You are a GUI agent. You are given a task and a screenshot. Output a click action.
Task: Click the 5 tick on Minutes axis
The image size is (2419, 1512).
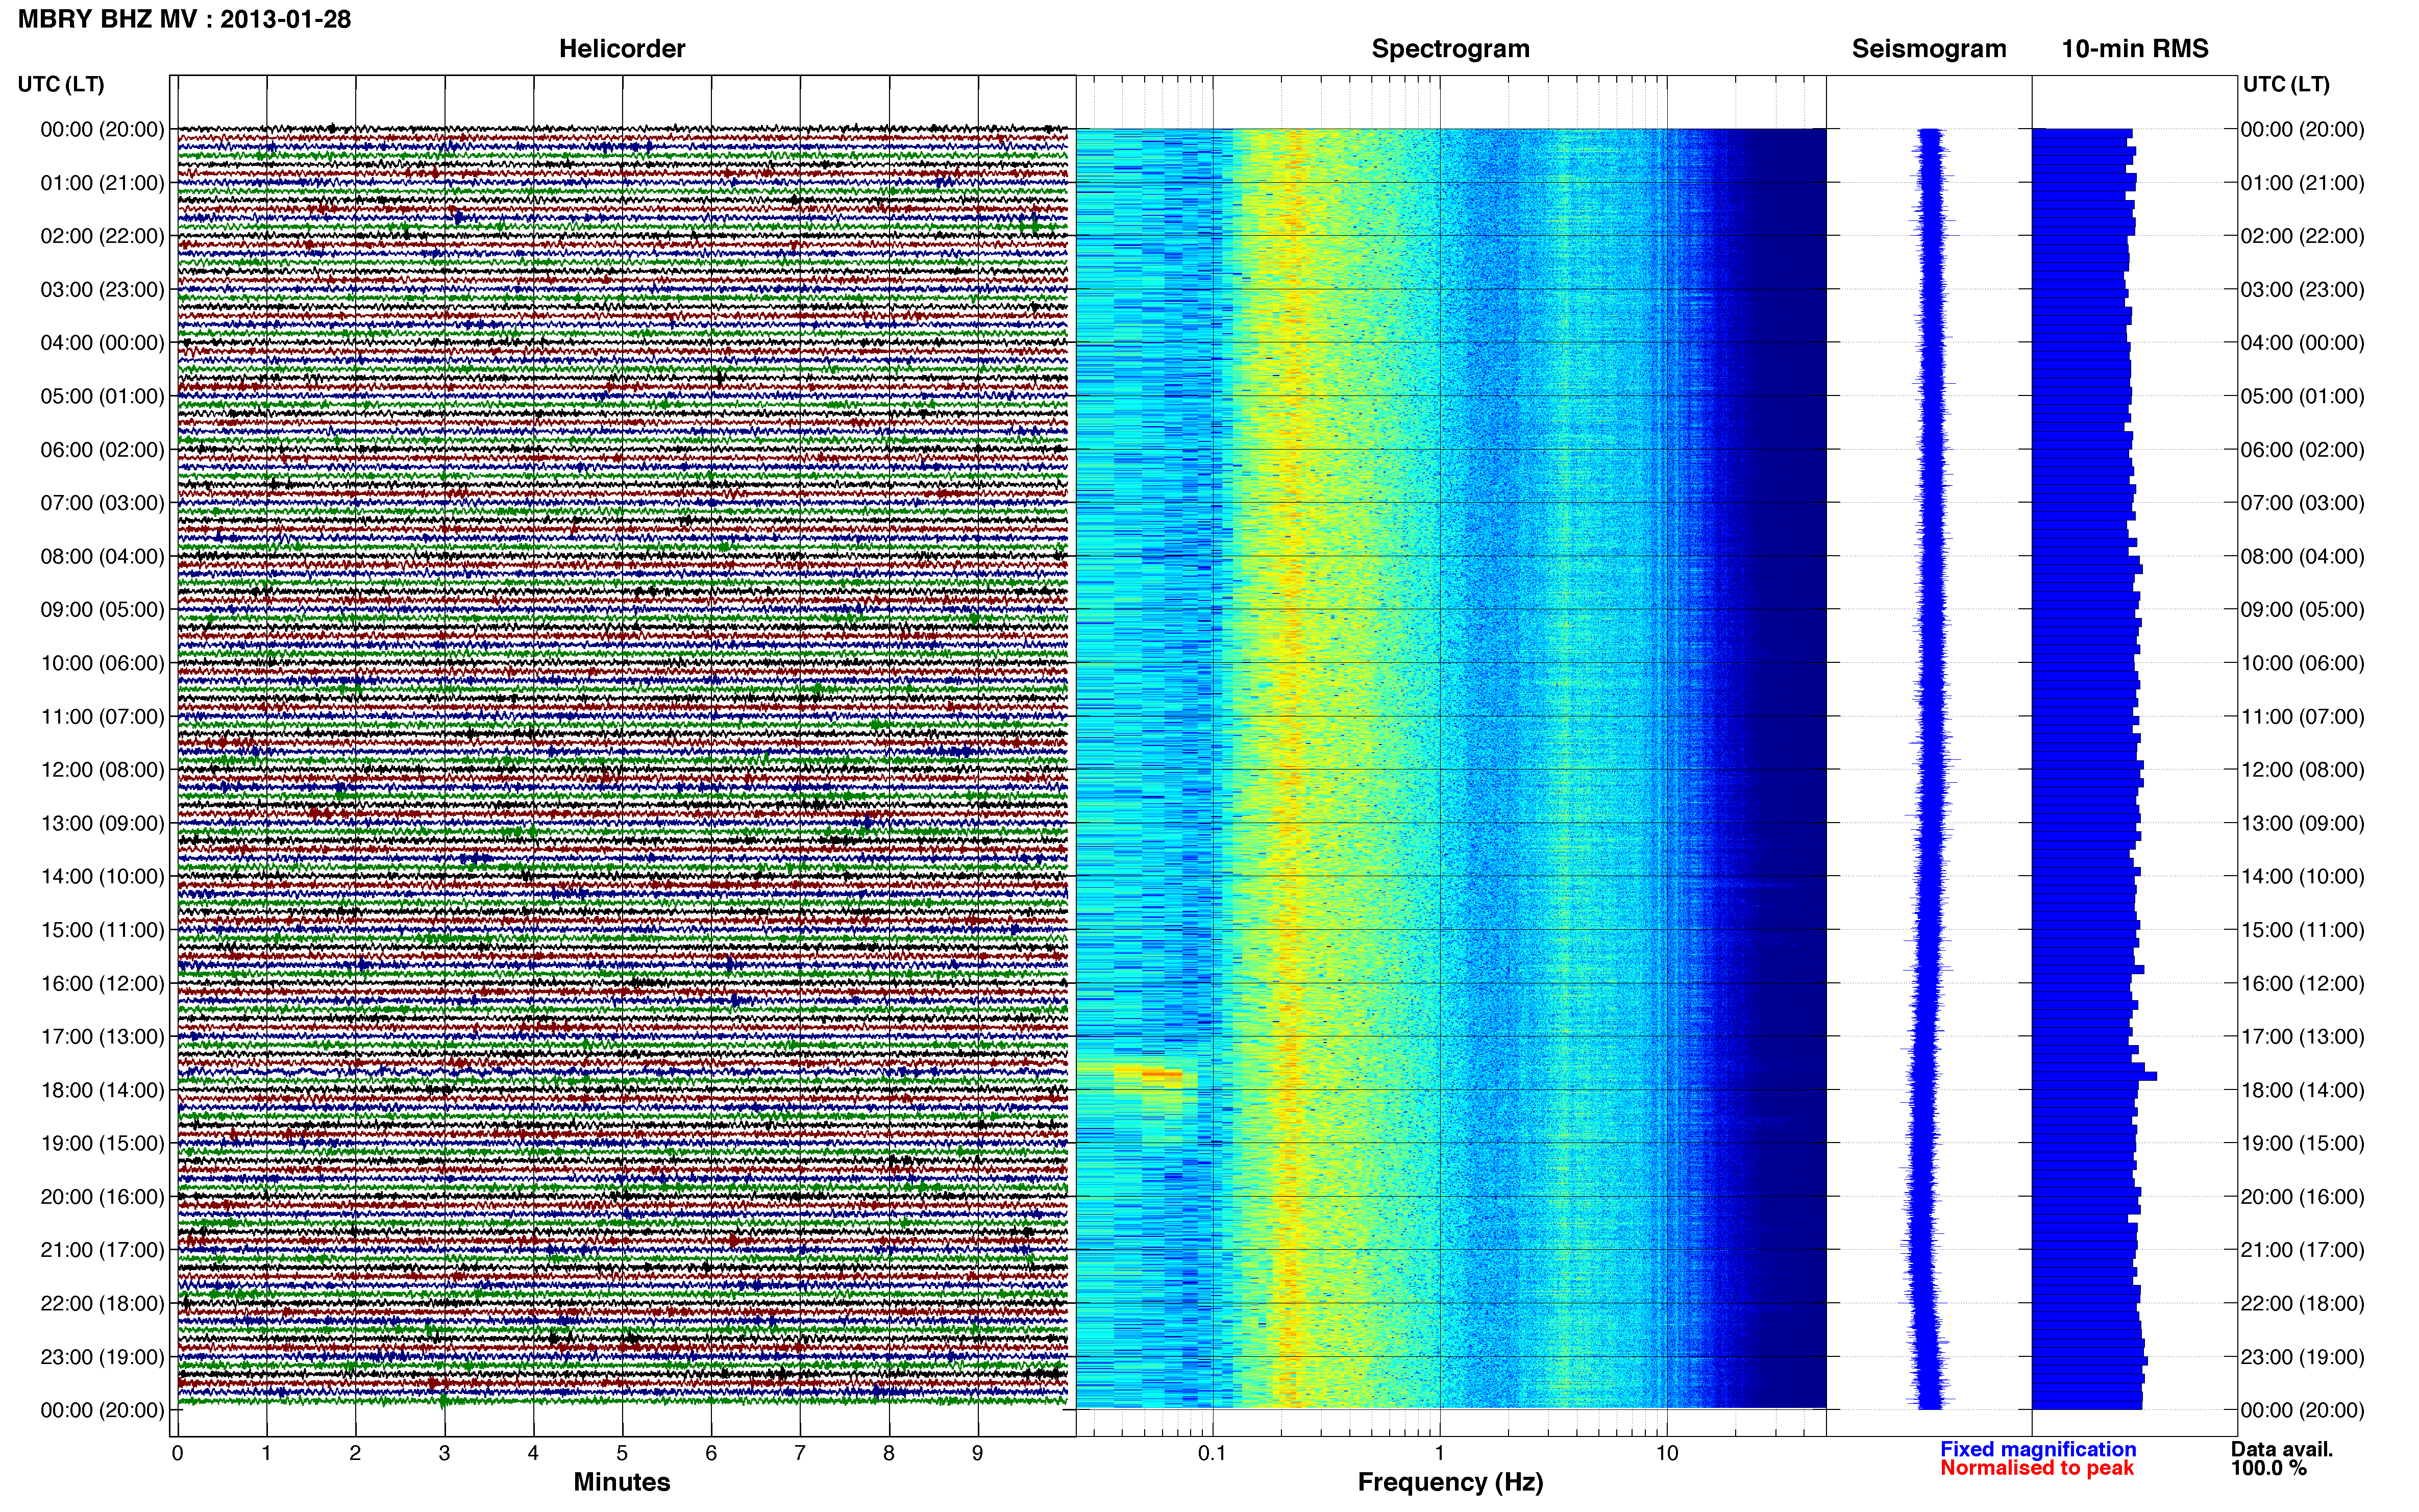(x=622, y=1453)
